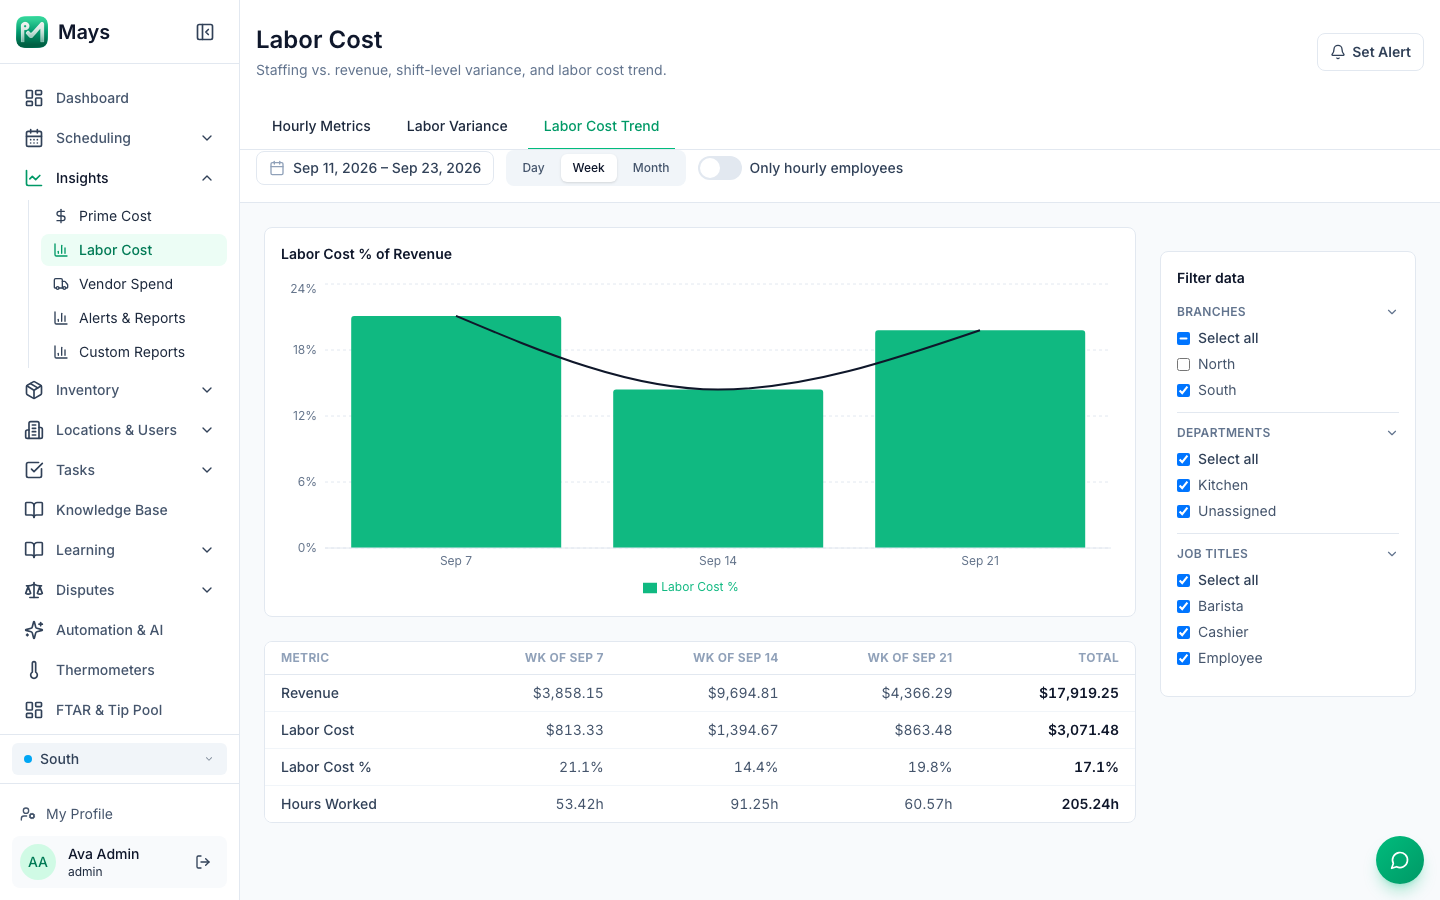
Task: Uncheck the Unassigned department checkbox
Action: tap(1184, 511)
